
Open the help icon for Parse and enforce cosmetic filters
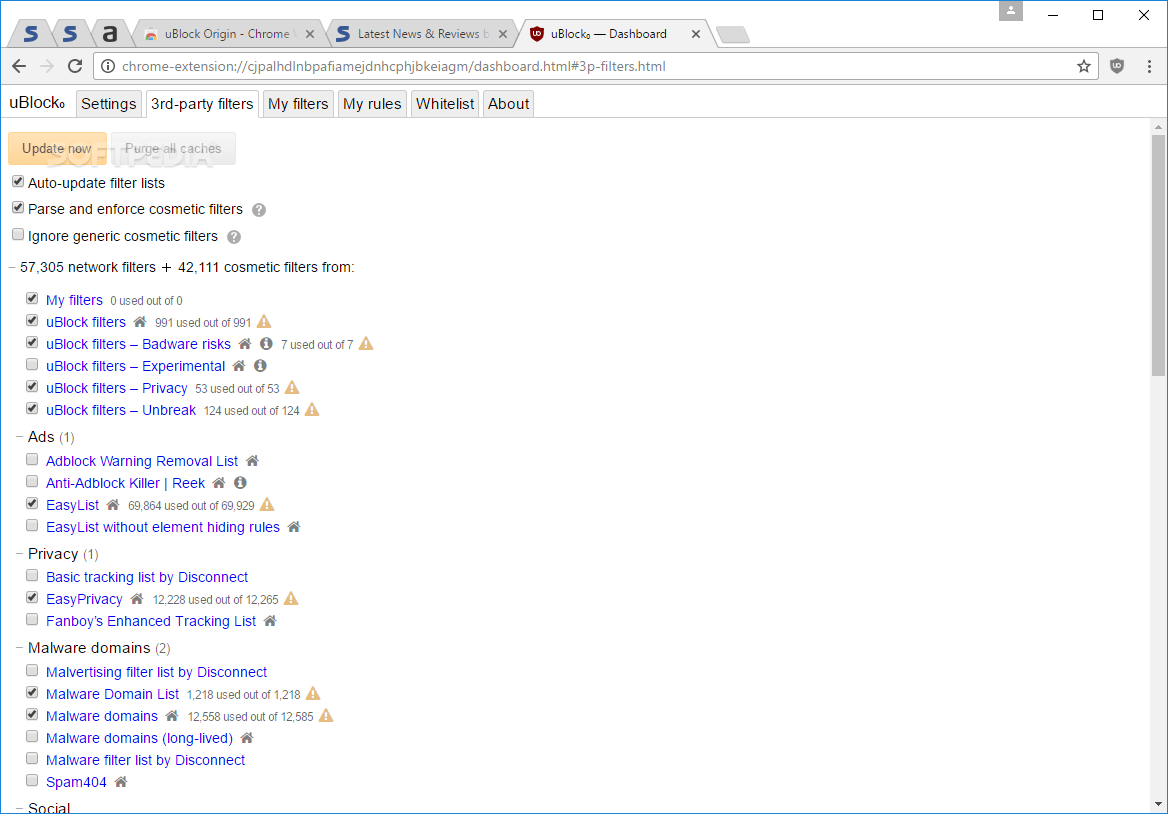(258, 209)
